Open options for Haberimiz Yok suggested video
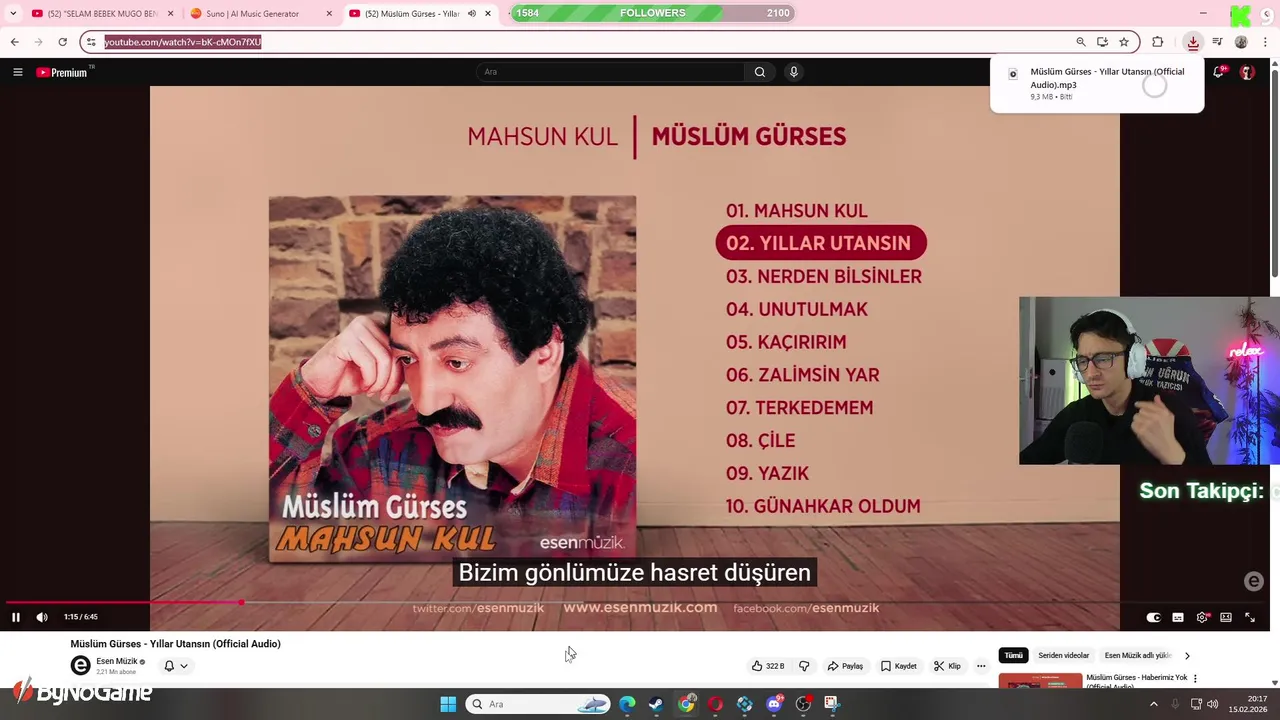Viewport: 1280px width, 720px height. 1195,679
